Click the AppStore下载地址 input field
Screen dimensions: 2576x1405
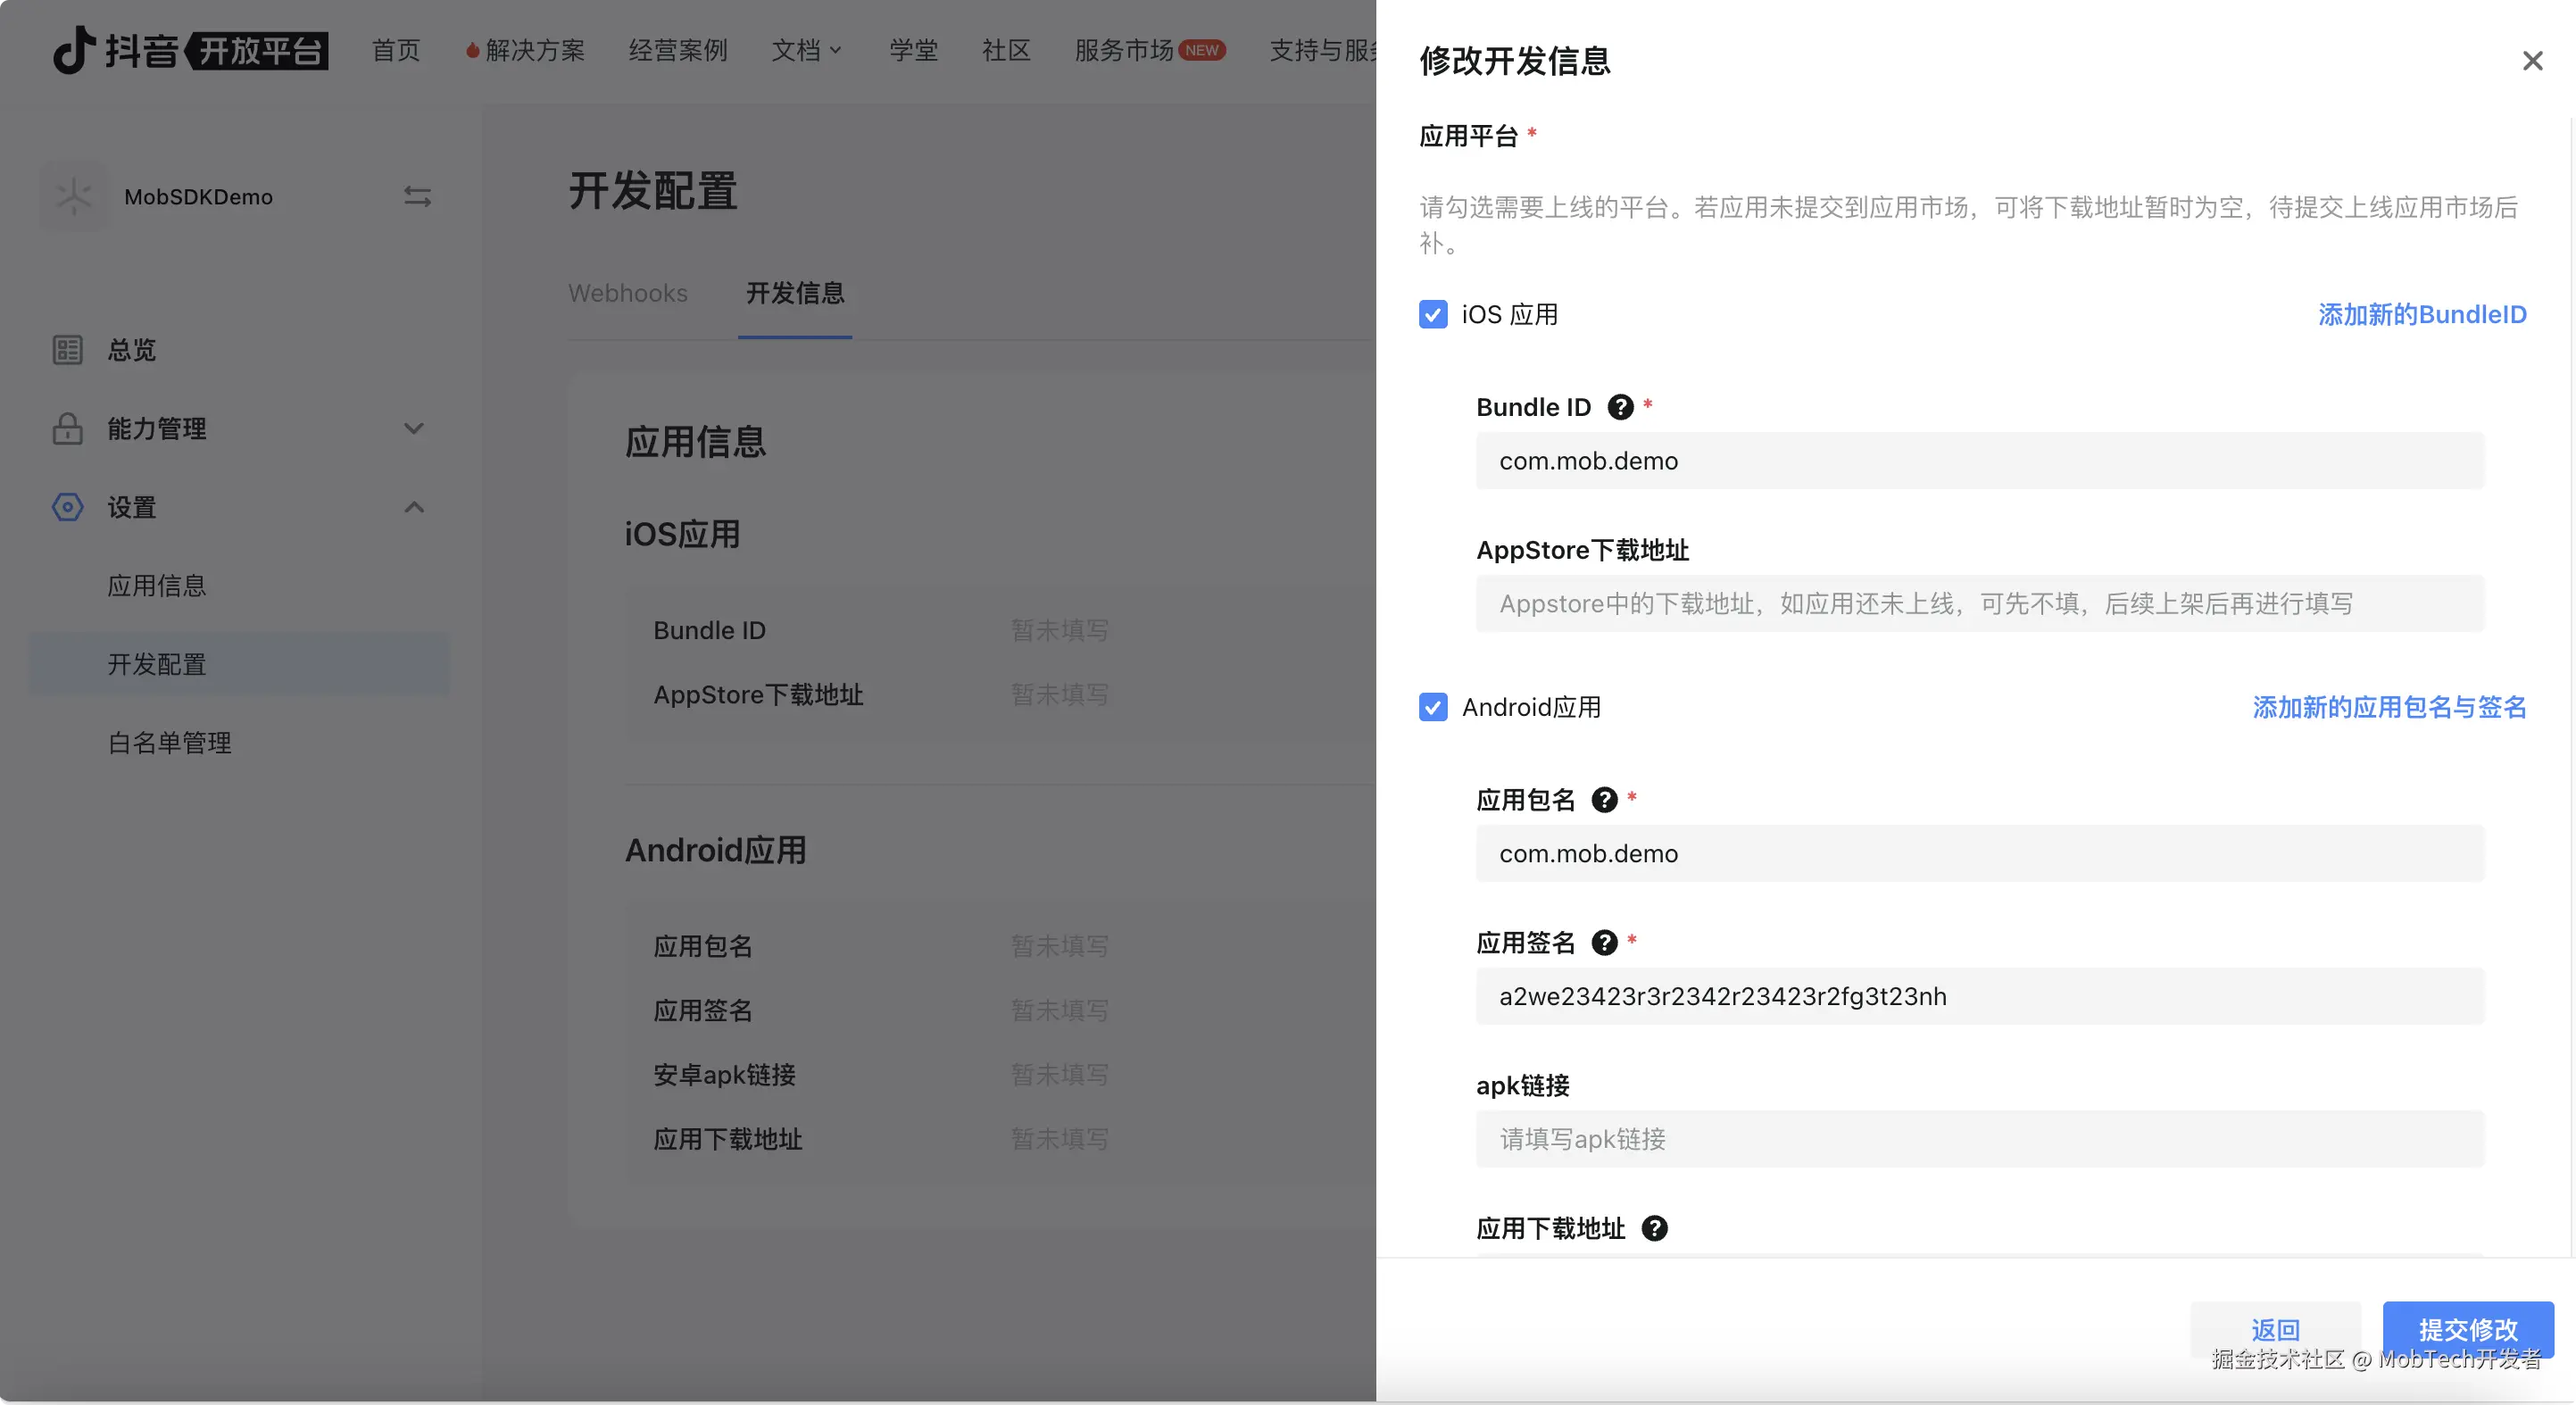coord(1979,604)
